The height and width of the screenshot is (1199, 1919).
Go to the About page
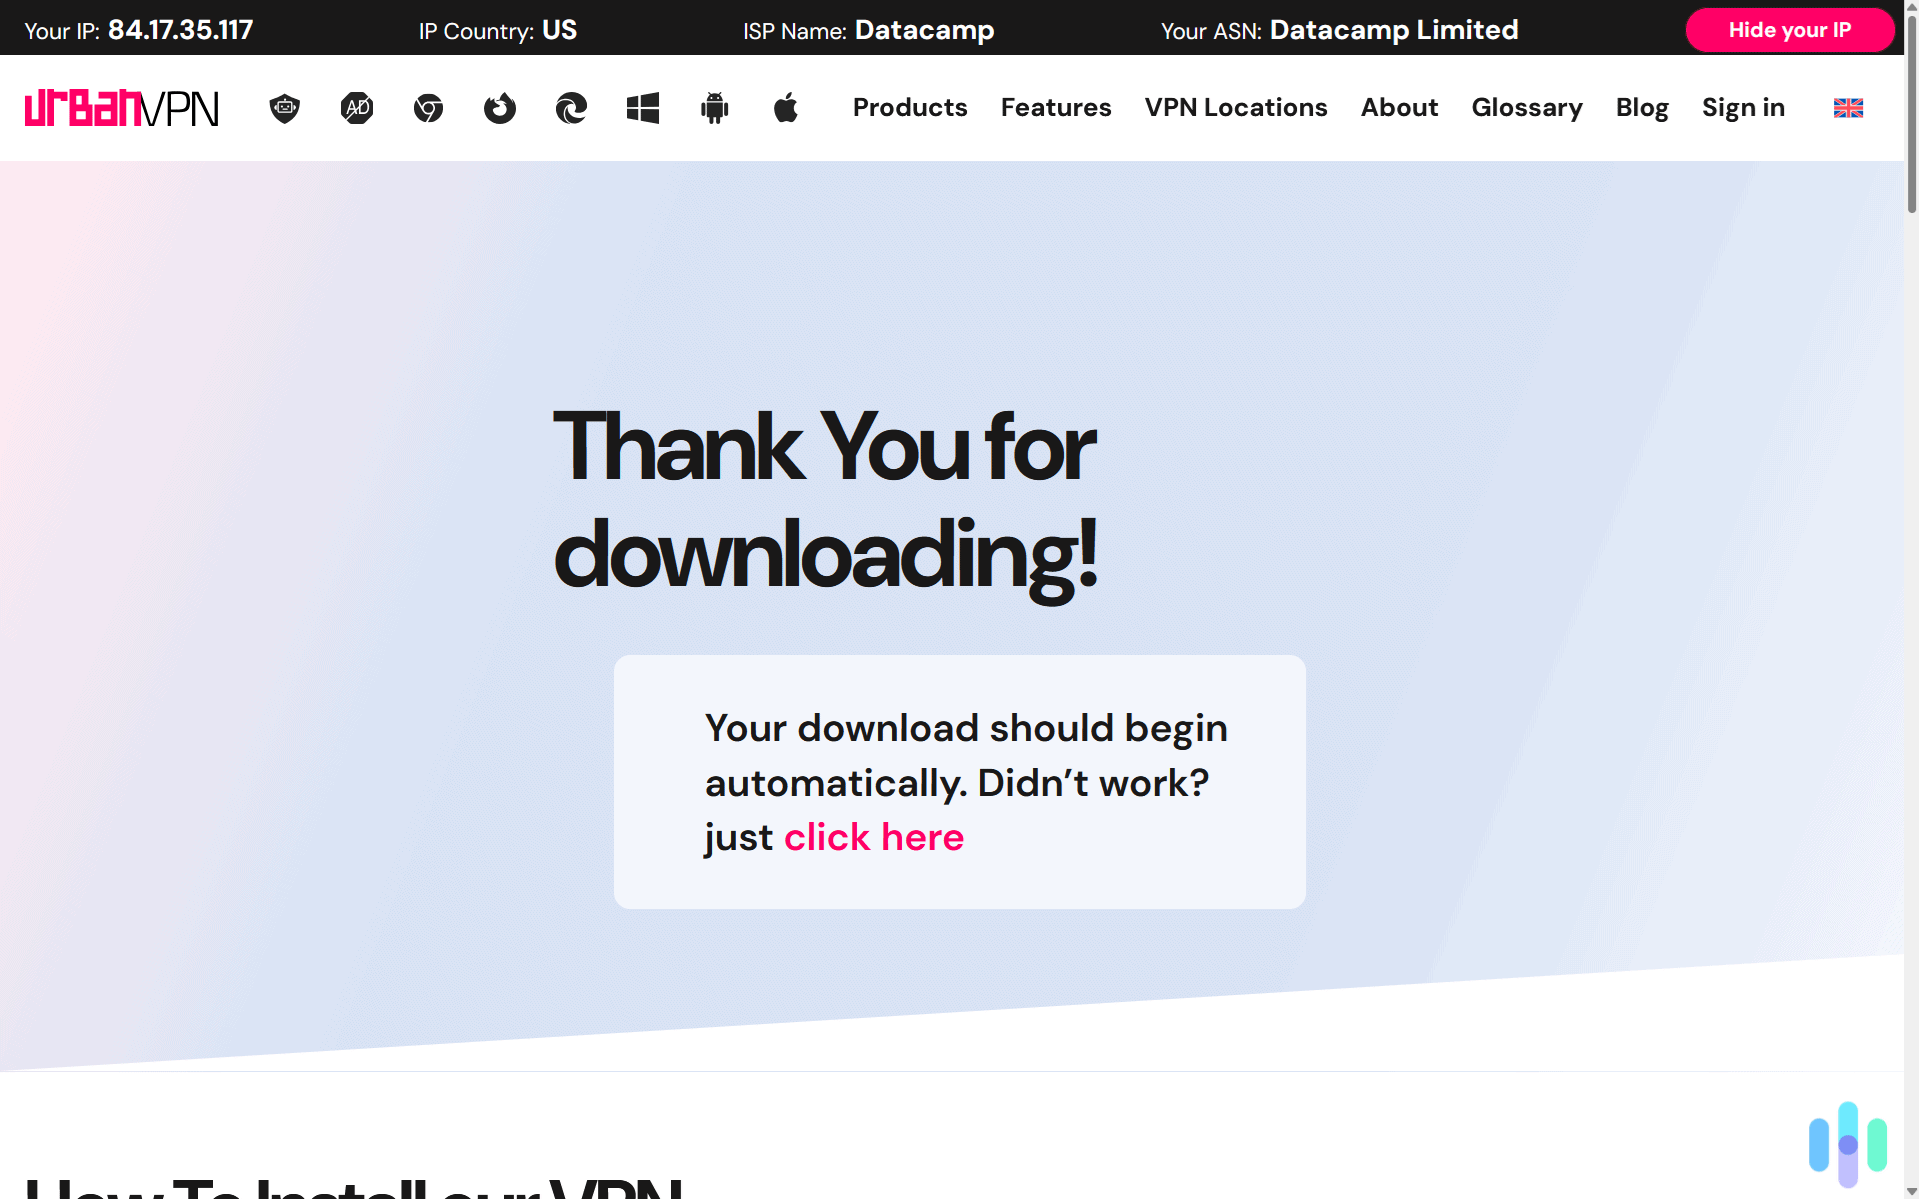[x=1398, y=108]
